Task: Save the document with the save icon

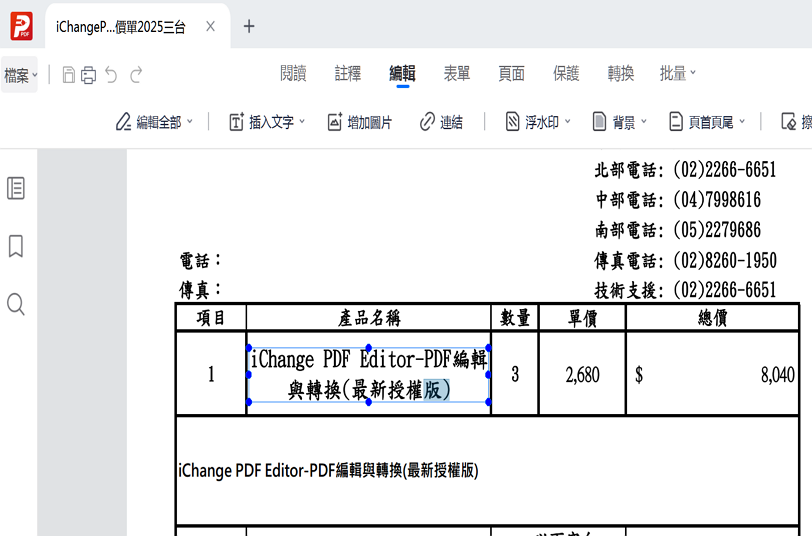Action: tap(68, 75)
